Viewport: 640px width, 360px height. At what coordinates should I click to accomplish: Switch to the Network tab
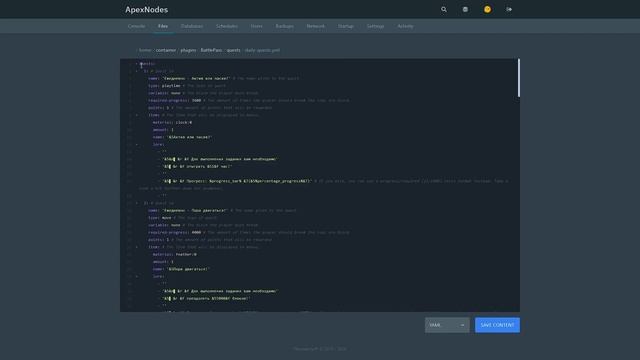316,26
